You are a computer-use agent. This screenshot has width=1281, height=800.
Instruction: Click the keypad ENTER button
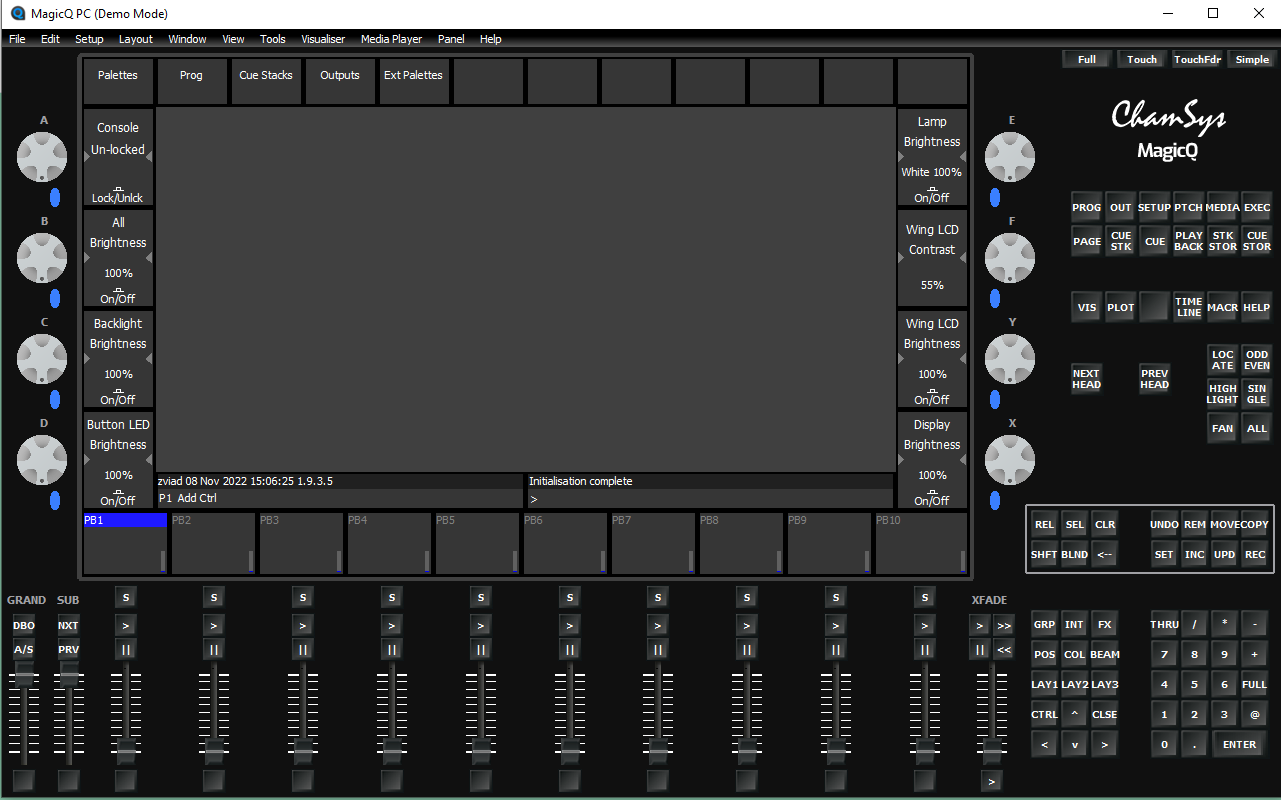click(x=1240, y=744)
